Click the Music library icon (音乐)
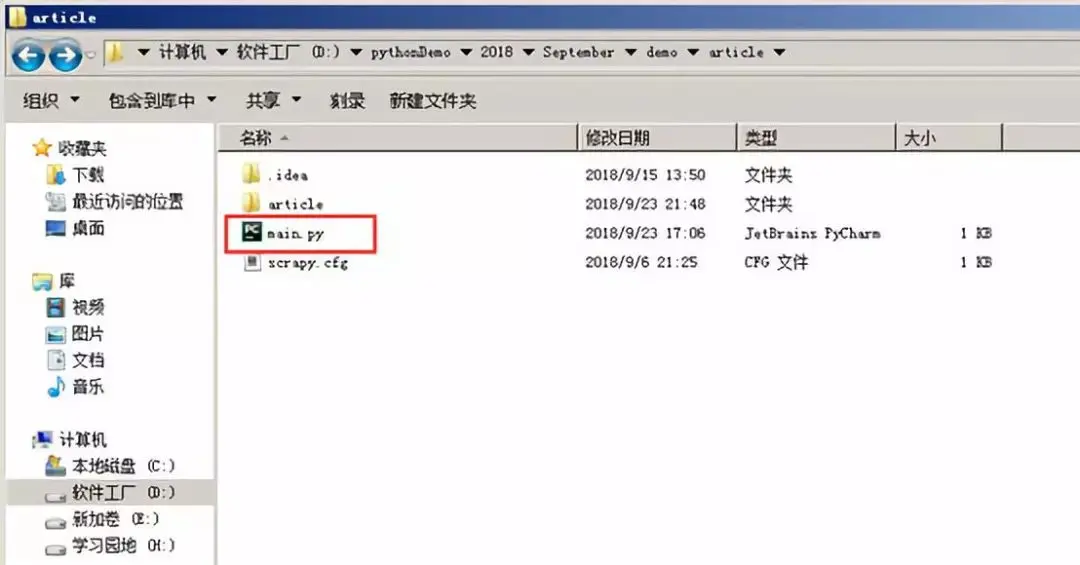 pos(56,387)
